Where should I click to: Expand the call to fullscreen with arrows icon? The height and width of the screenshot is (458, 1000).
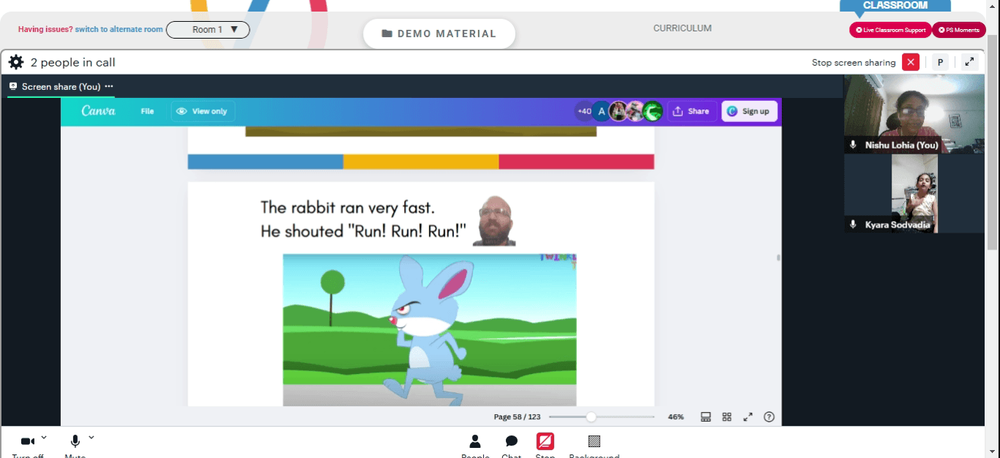969,62
